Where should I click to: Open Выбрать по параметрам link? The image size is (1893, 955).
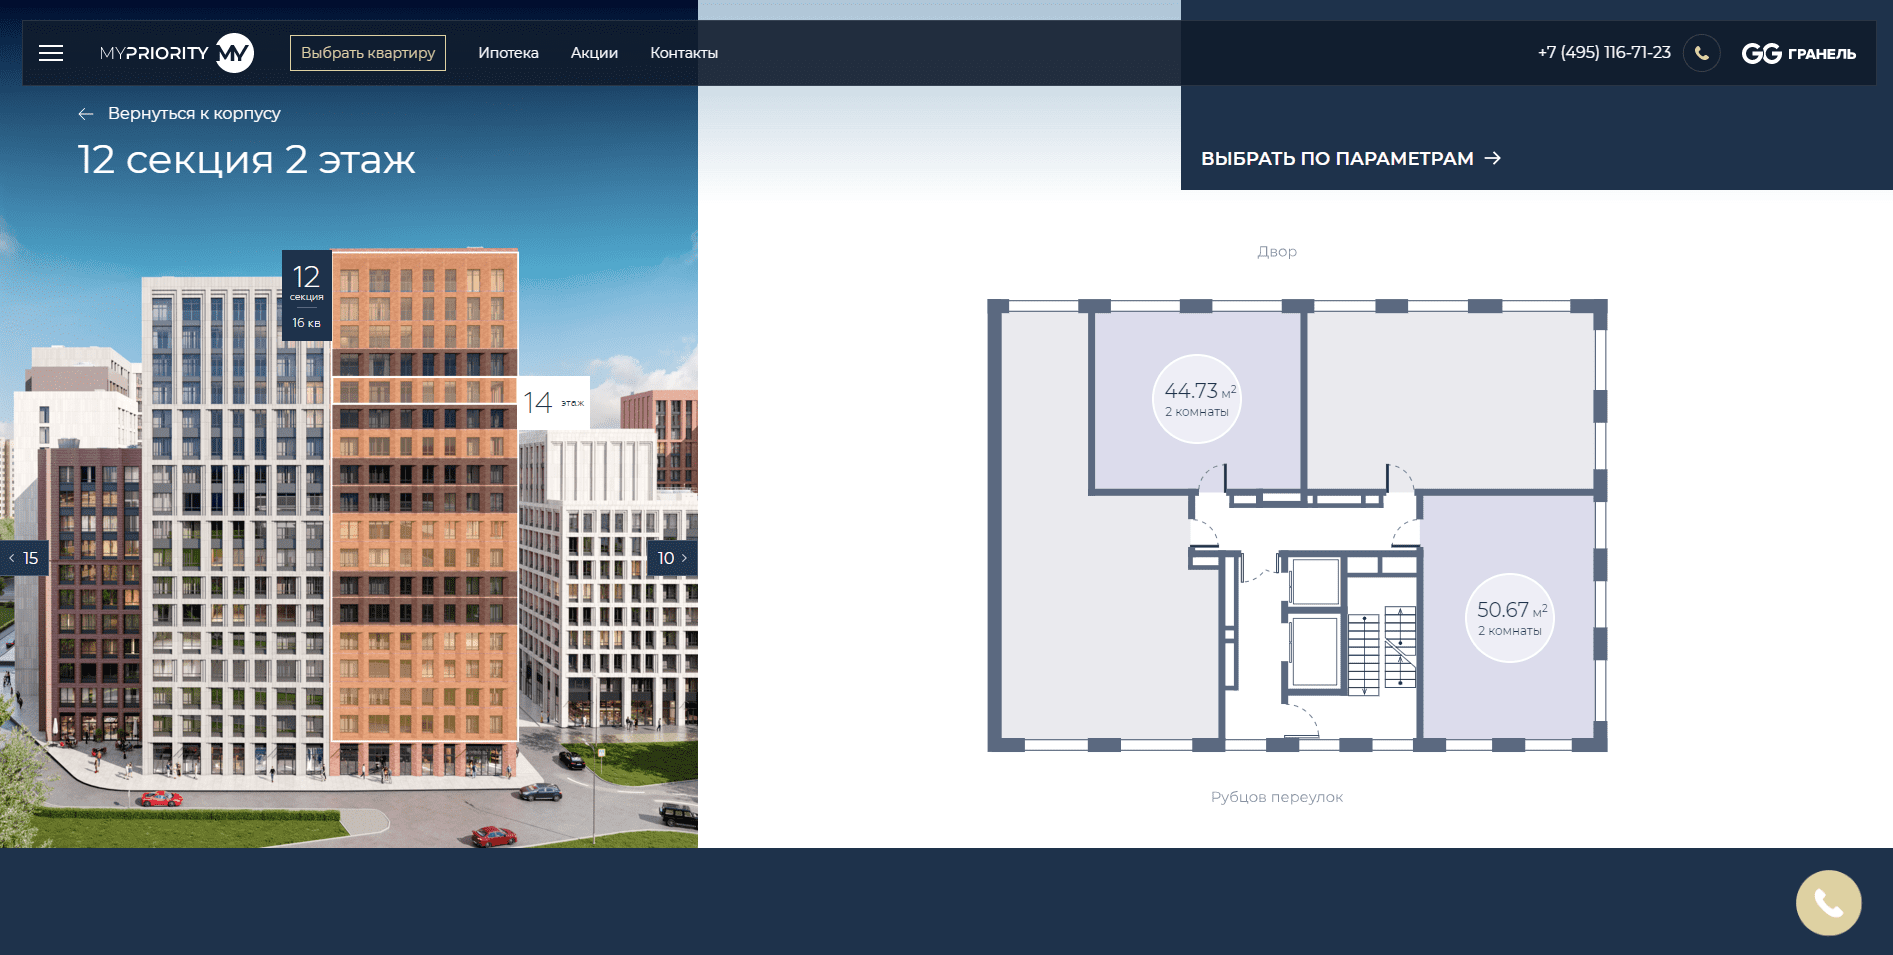tap(1350, 158)
